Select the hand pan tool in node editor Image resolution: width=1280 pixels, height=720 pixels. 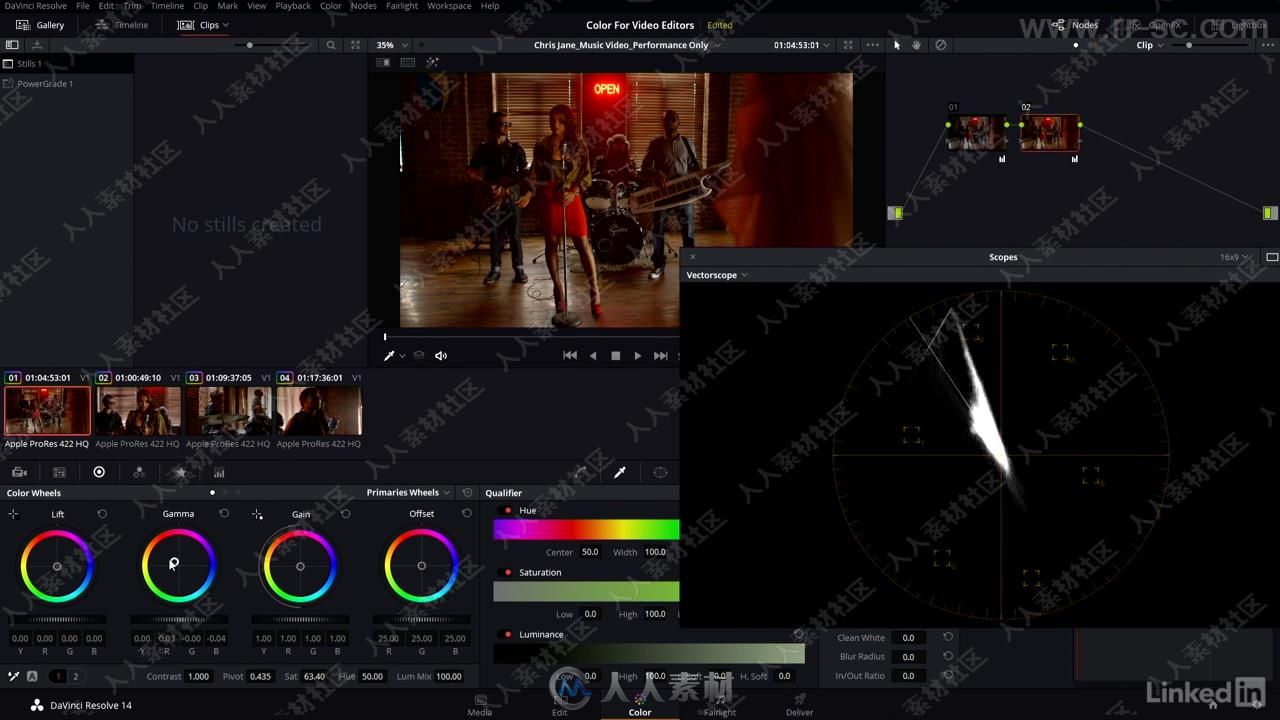coord(916,45)
